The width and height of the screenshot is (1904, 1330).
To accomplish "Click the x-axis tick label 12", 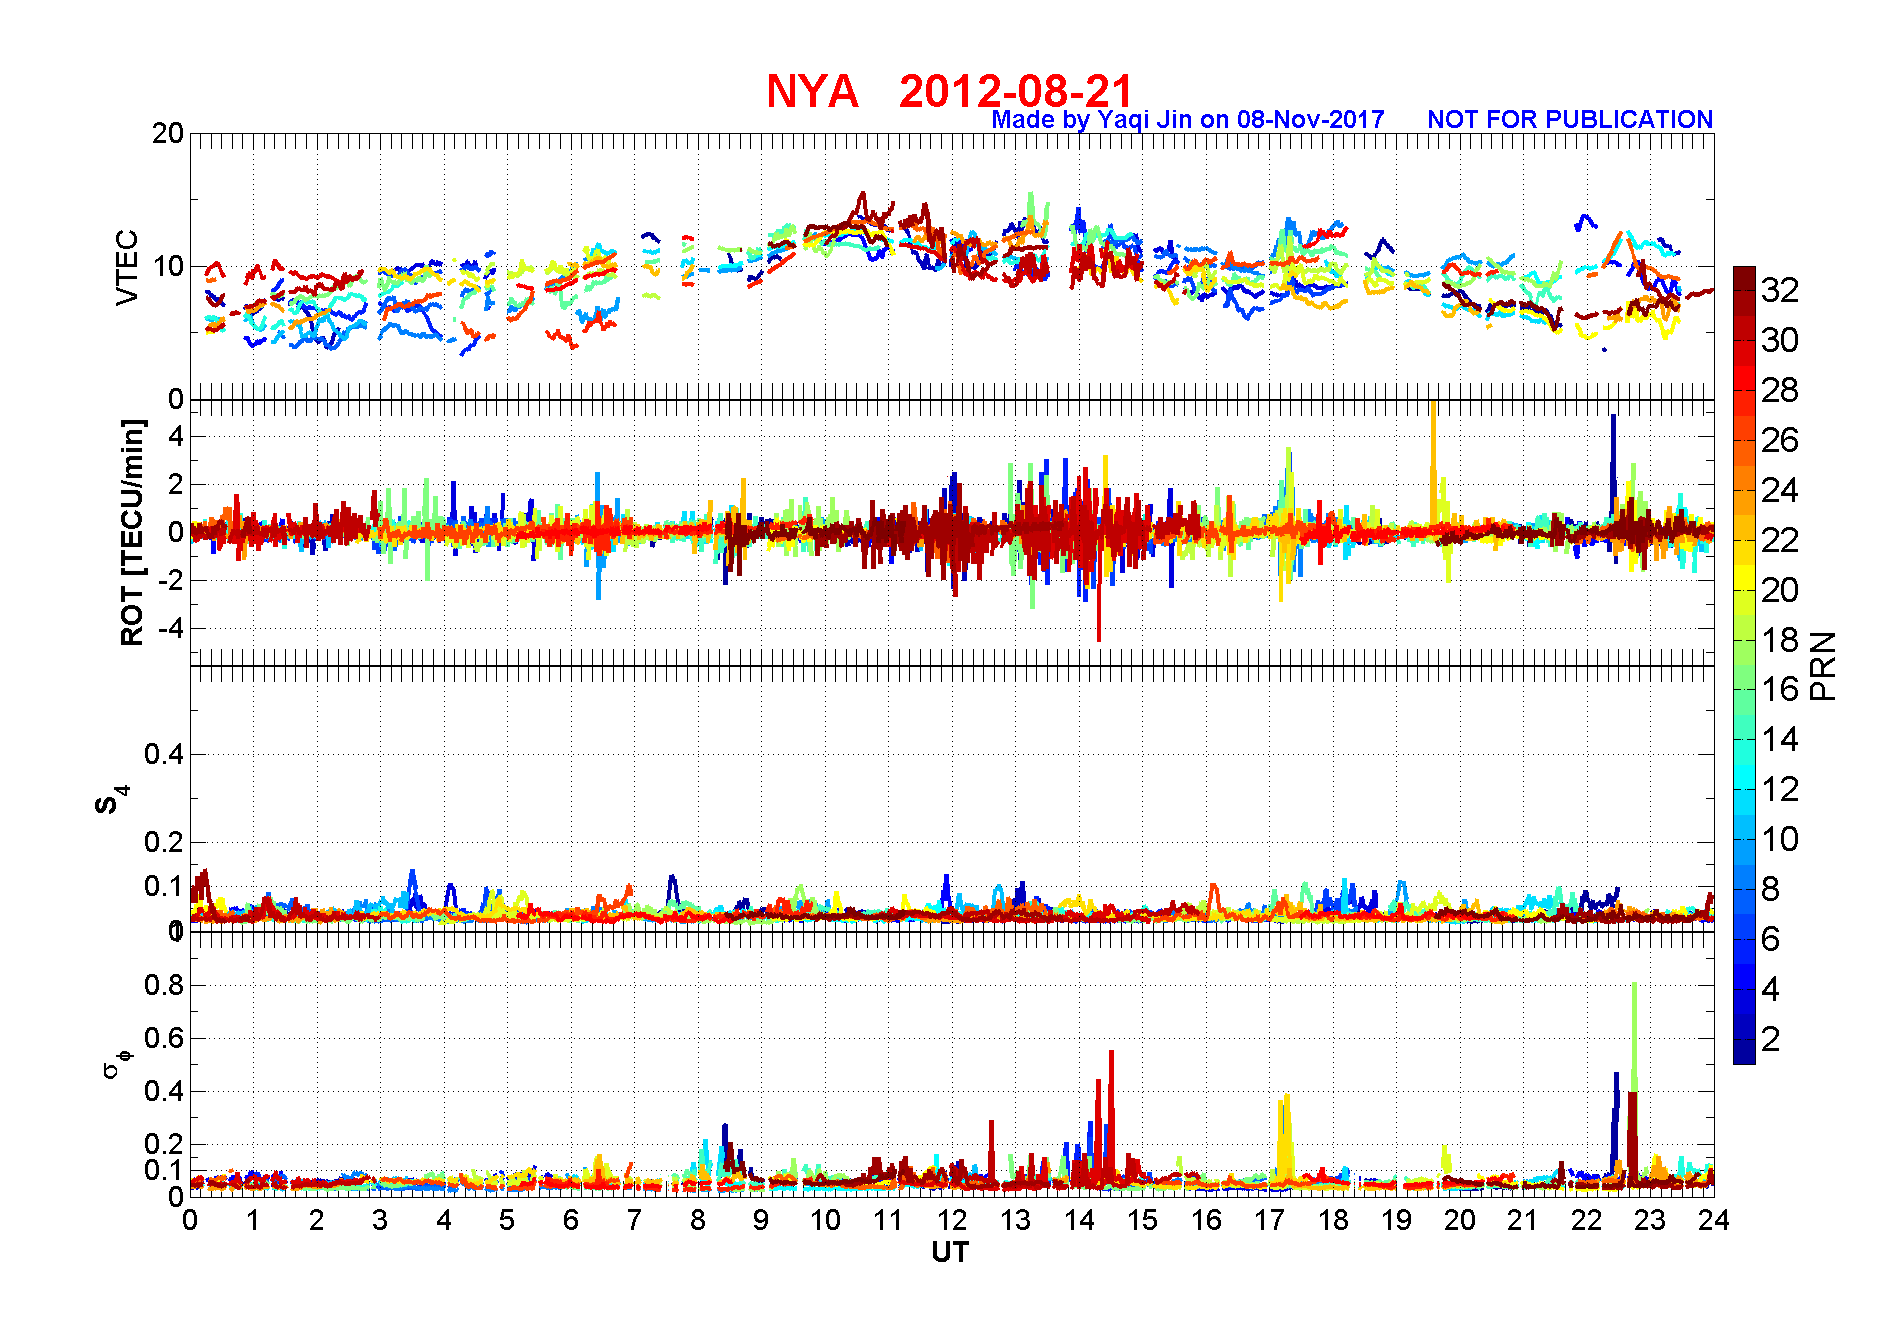I will (952, 1221).
